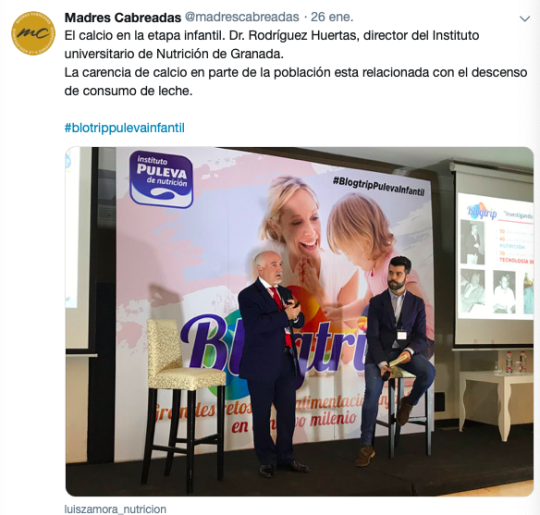The width and height of the screenshot is (540, 515).
Task: Click the seated bearded man in the photo
Action: (394, 358)
